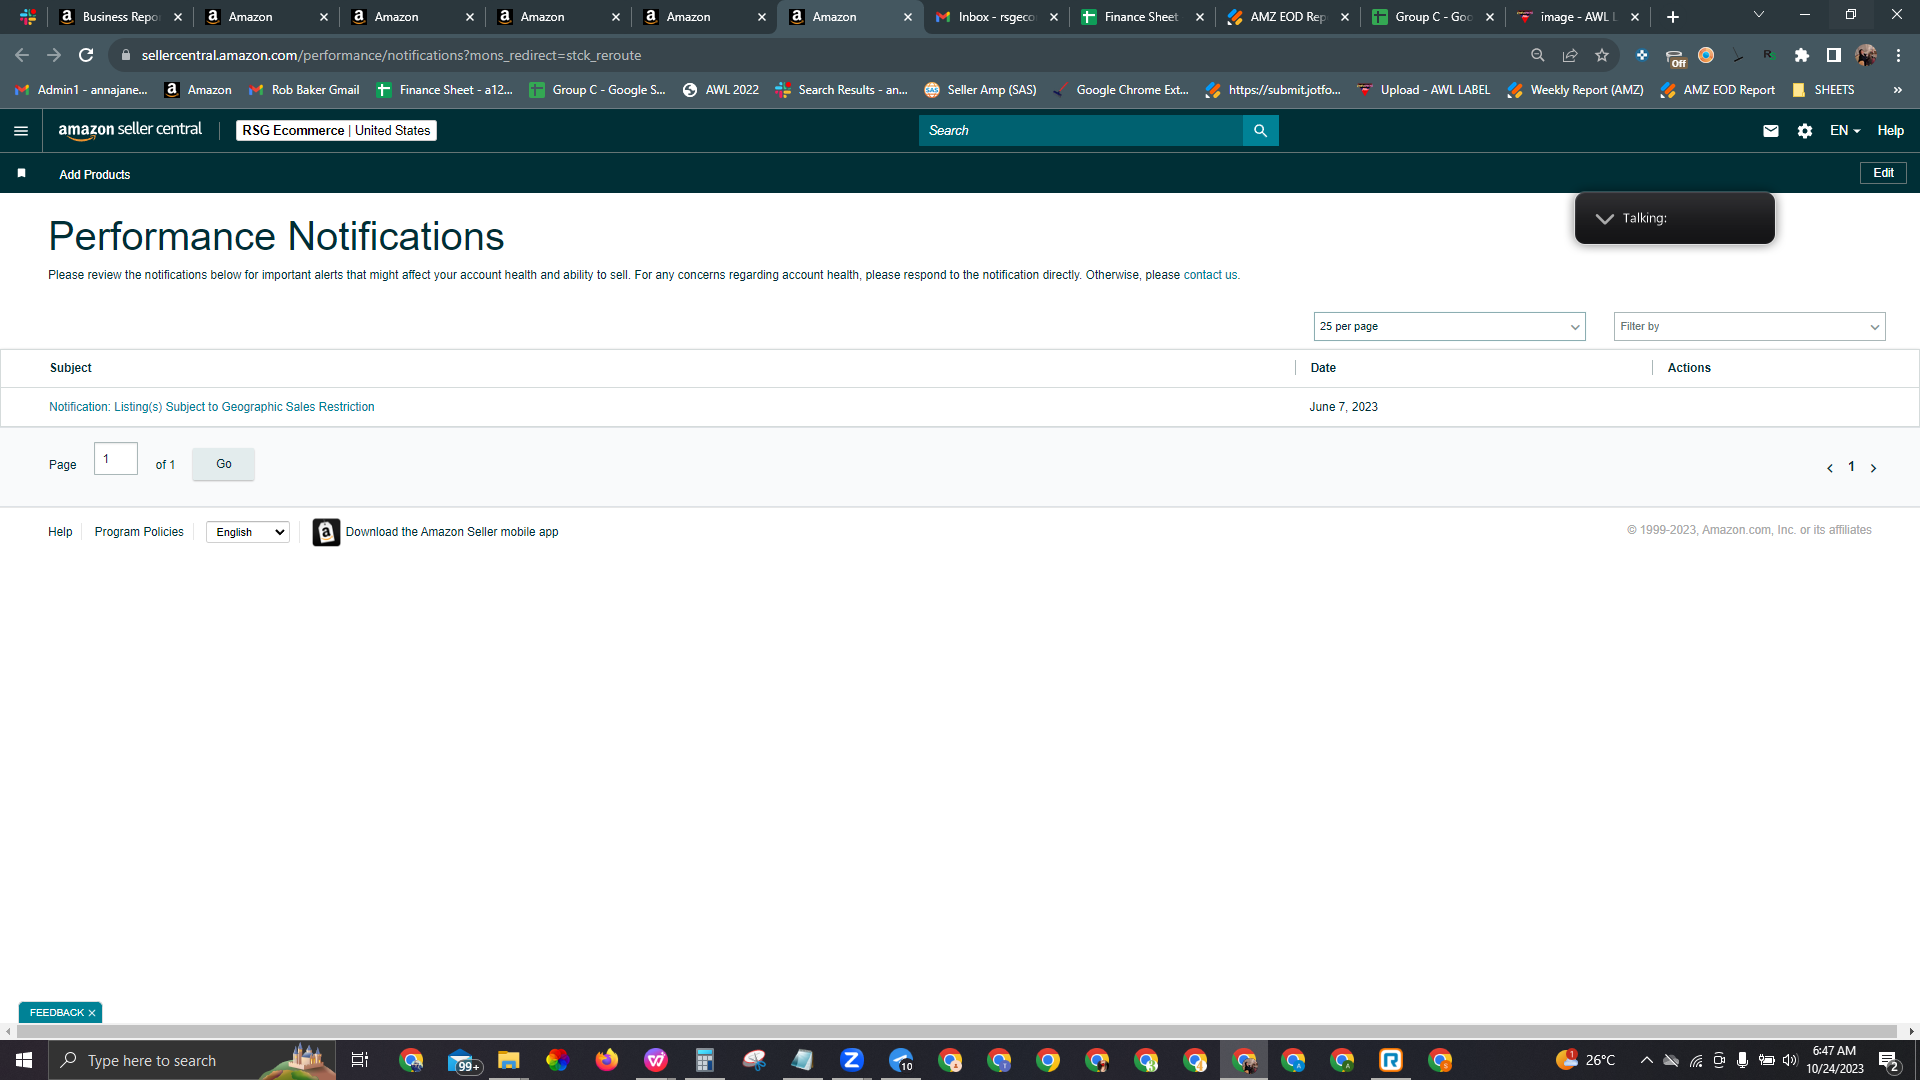
Task: Switch to the Business Reports tab
Action: (x=118, y=17)
